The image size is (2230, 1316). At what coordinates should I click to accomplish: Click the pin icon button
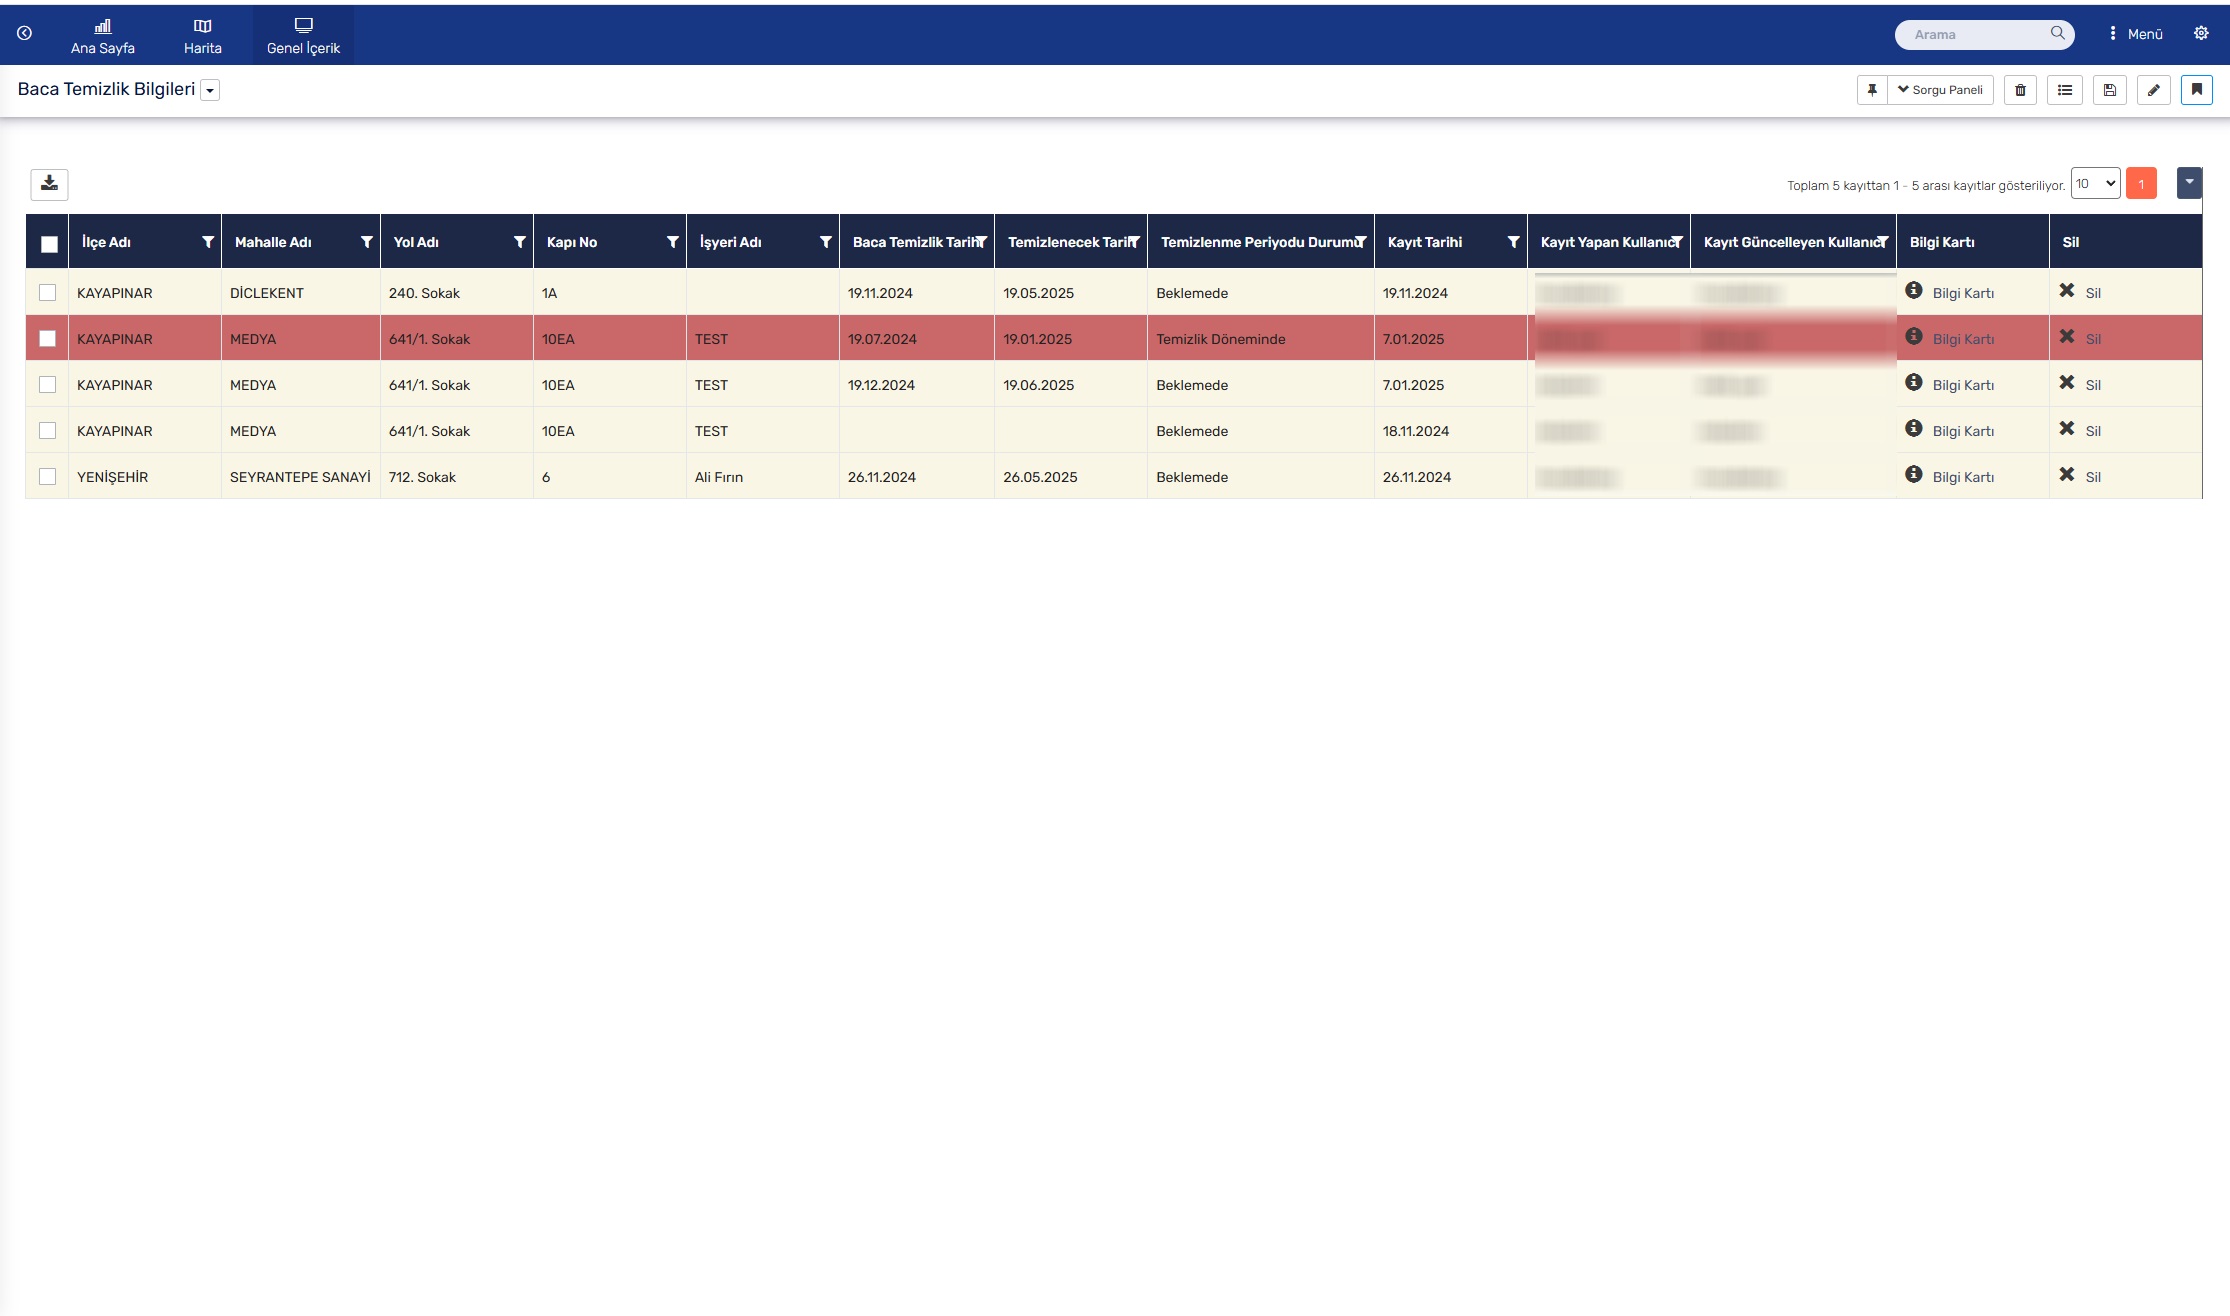pos(1872,90)
